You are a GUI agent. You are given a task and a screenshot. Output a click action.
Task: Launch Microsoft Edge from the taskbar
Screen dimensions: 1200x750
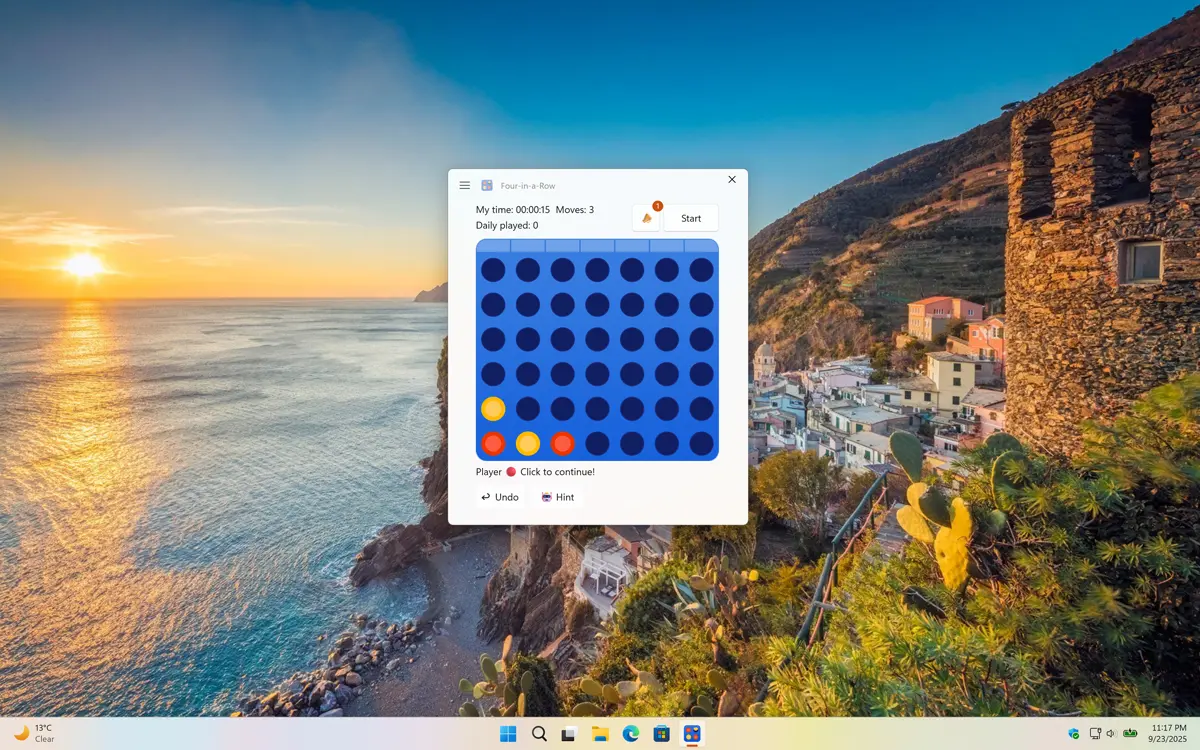click(x=631, y=734)
